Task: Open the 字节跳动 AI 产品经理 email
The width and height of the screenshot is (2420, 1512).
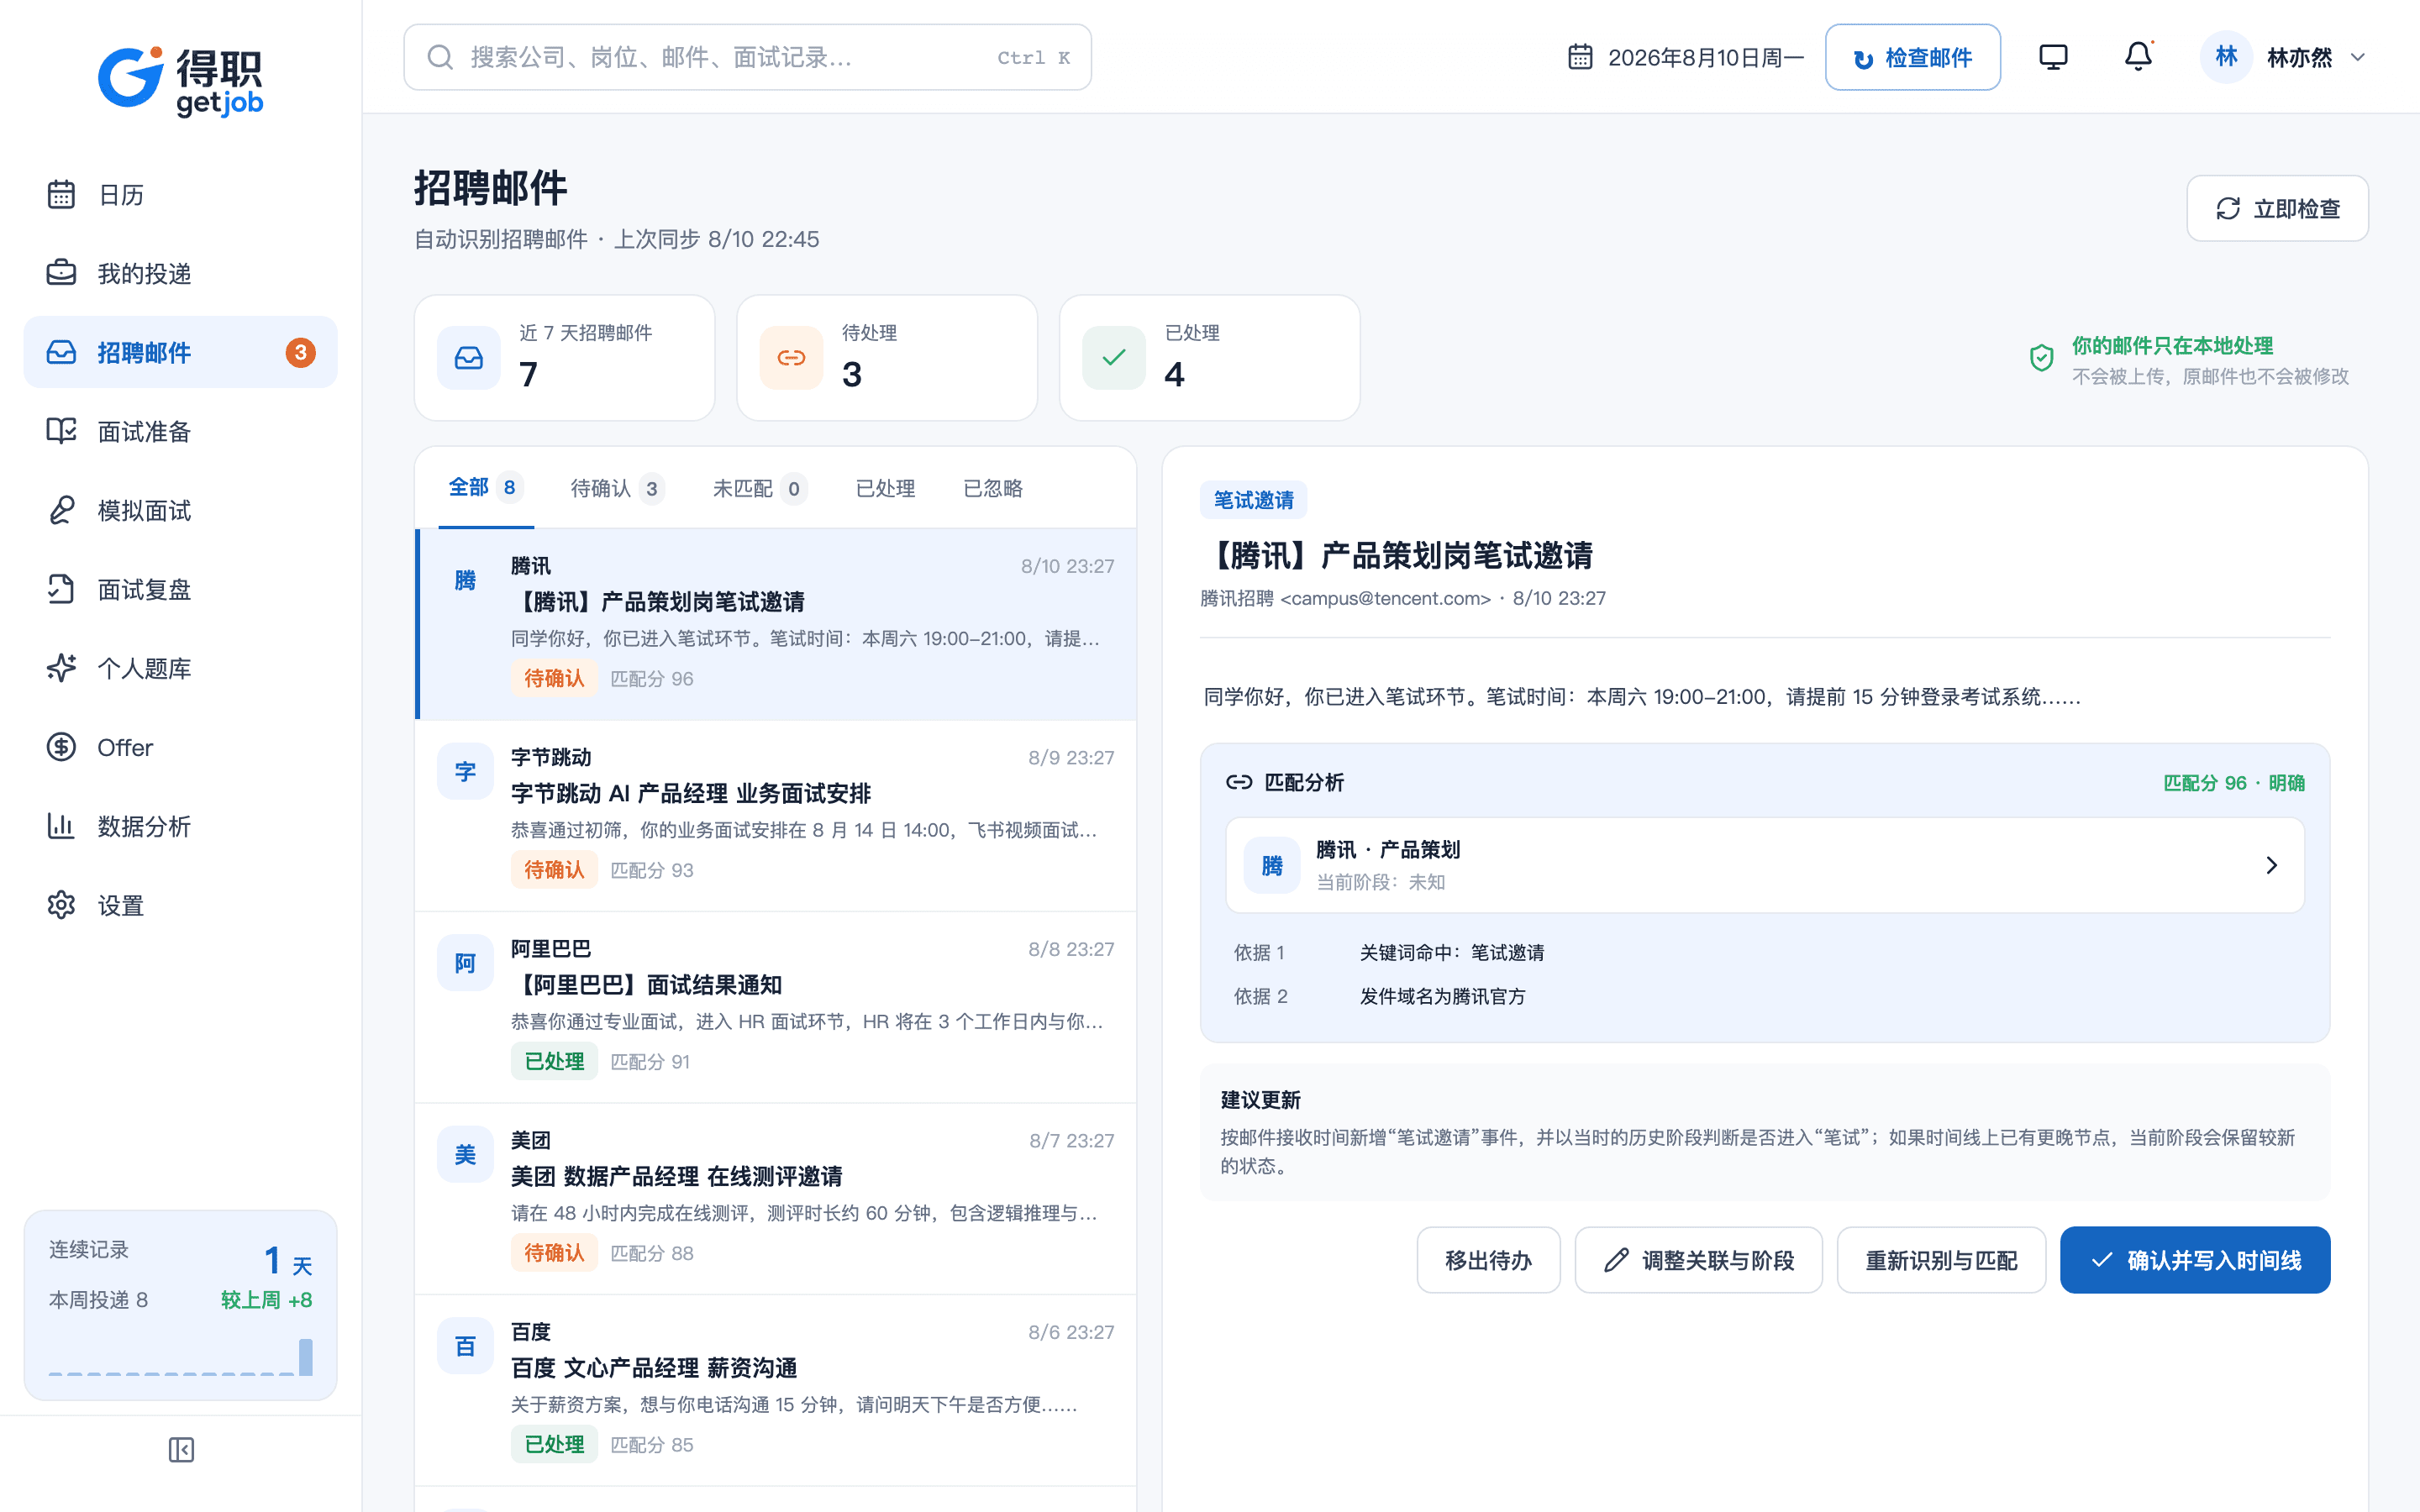Action: tap(776, 815)
